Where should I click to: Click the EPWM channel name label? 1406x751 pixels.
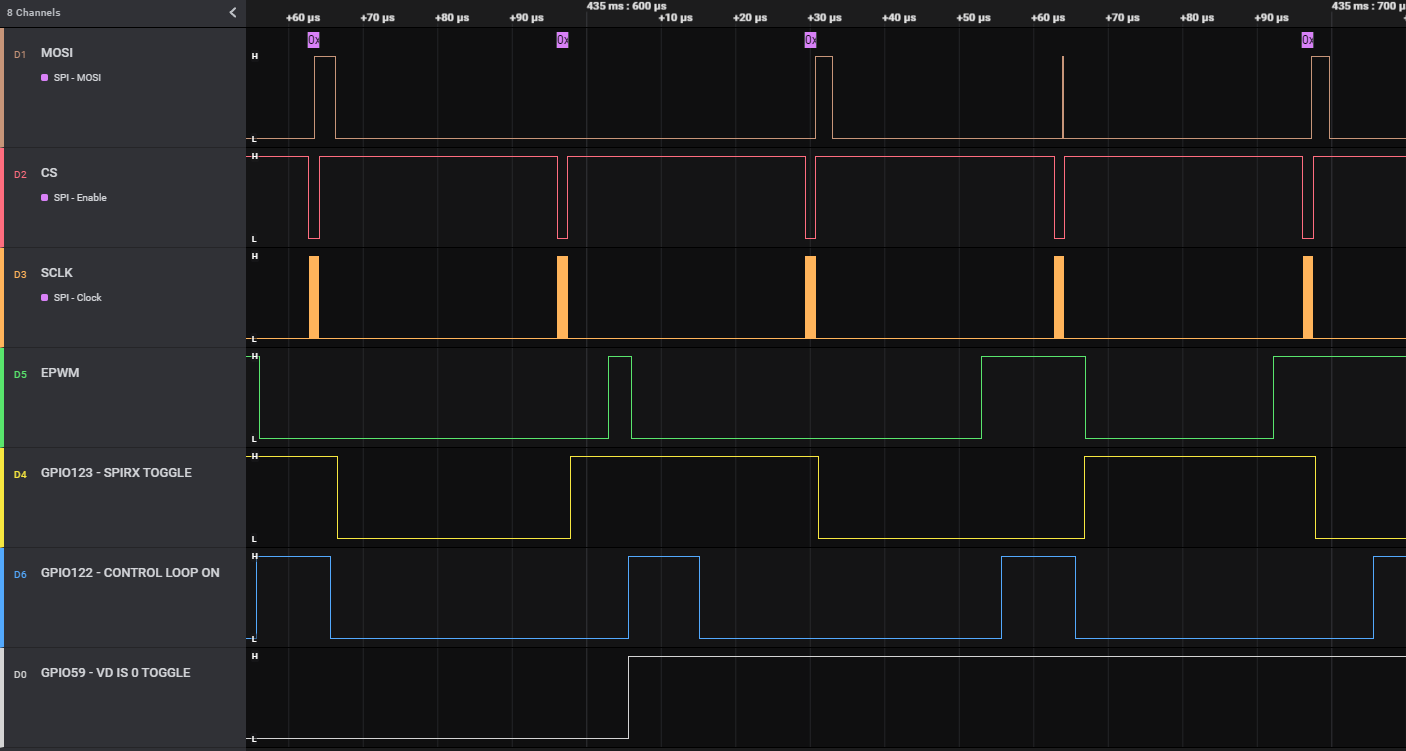(x=59, y=373)
